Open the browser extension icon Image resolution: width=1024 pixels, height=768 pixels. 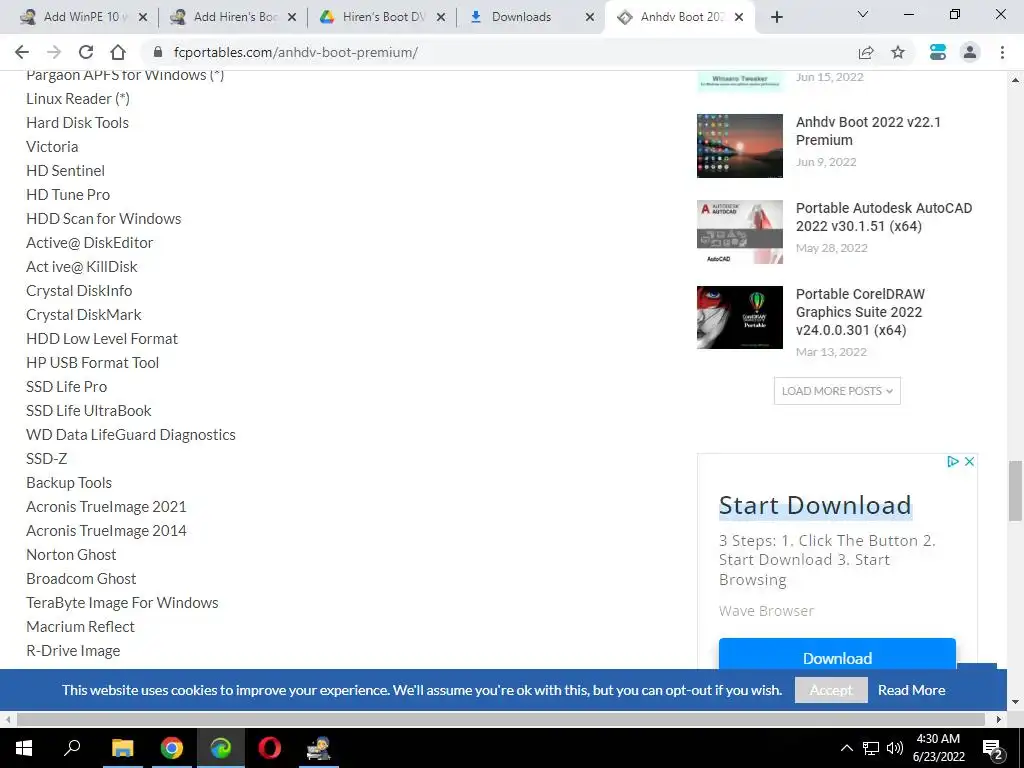point(938,52)
